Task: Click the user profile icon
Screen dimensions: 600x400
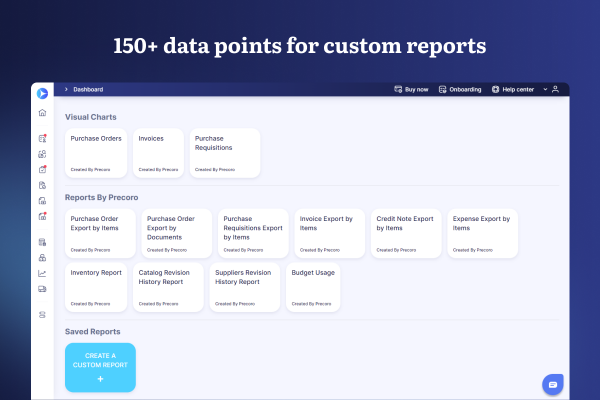Action: point(555,89)
